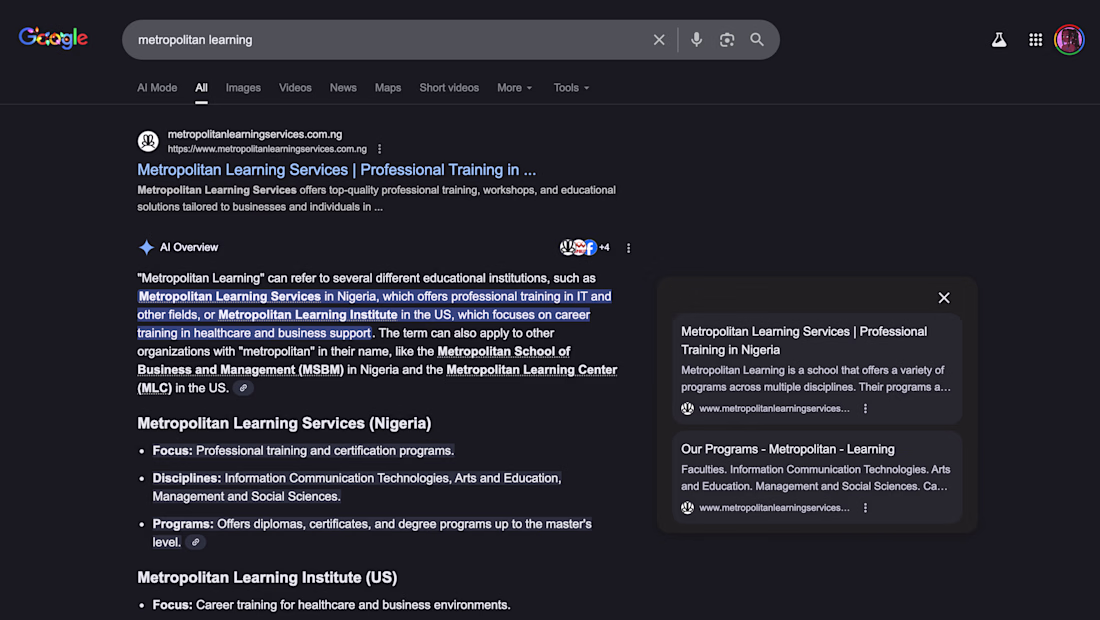Open 'Our Programs - Metropolitan - Learning' card

(817, 477)
